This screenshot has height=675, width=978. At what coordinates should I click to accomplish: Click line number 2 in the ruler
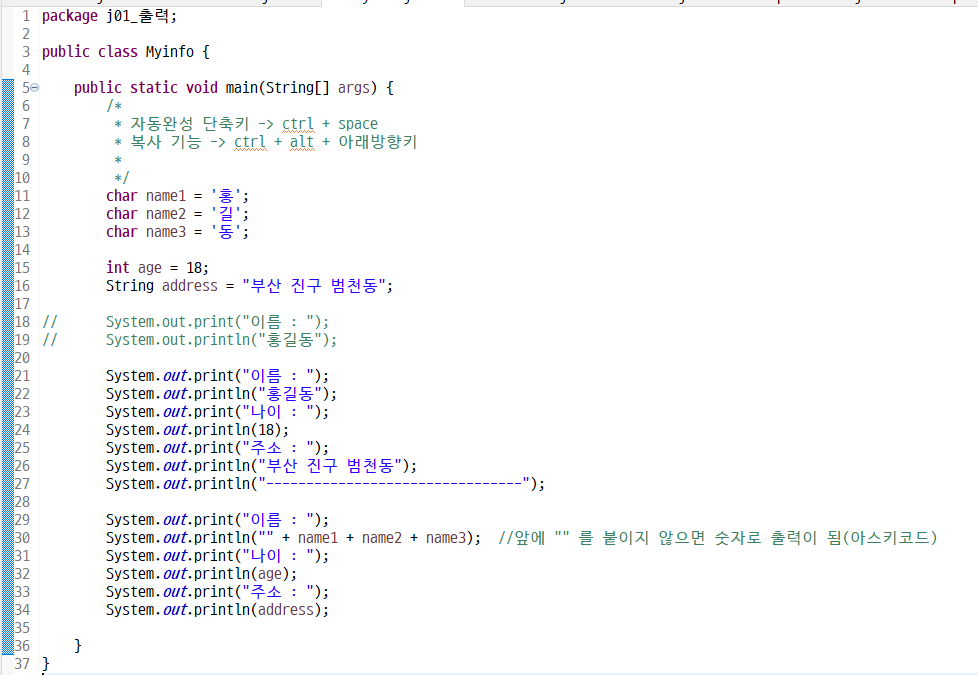click(x=26, y=34)
